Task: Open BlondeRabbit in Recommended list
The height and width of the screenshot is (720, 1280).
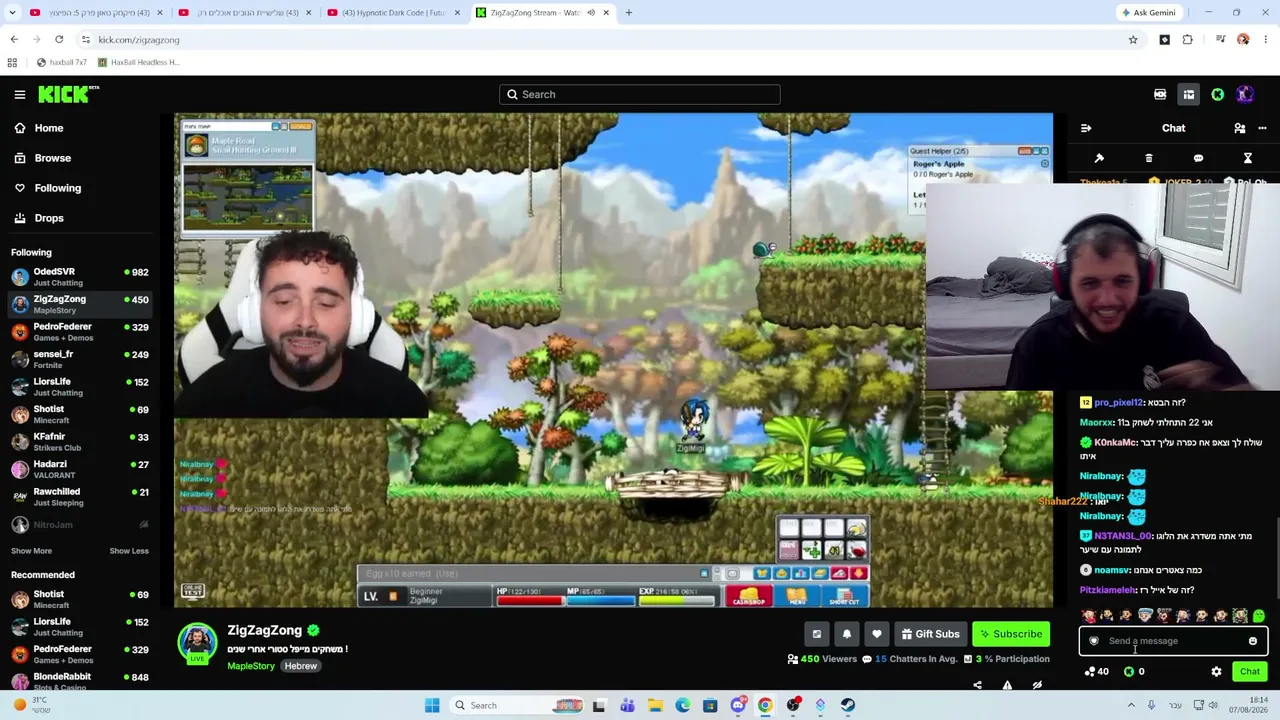Action: point(80,681)
